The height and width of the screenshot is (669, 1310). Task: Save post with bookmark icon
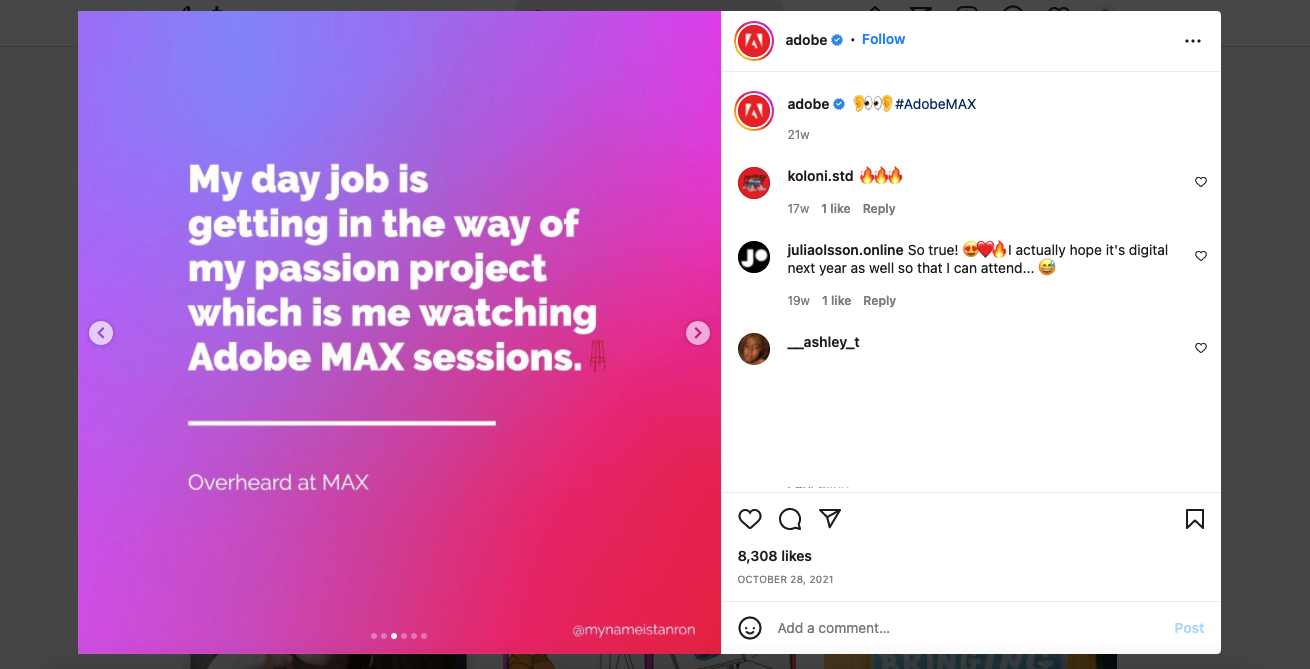(x=1194, y=519)
